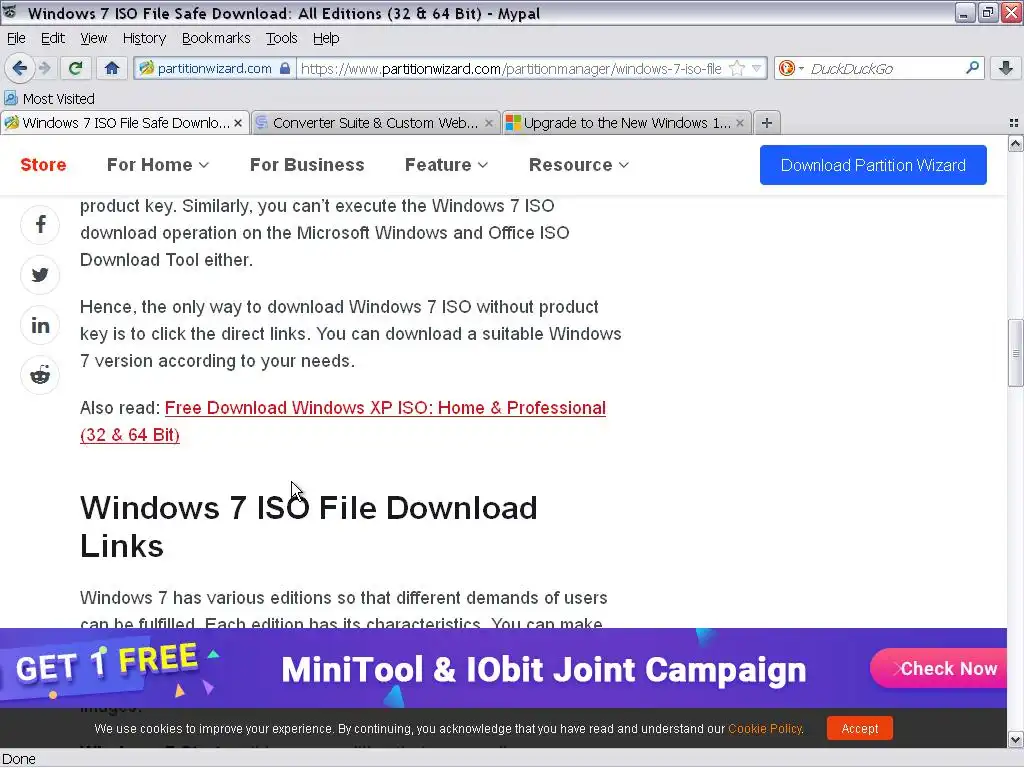Click the padlock security icon in address bar

point(285,68)
